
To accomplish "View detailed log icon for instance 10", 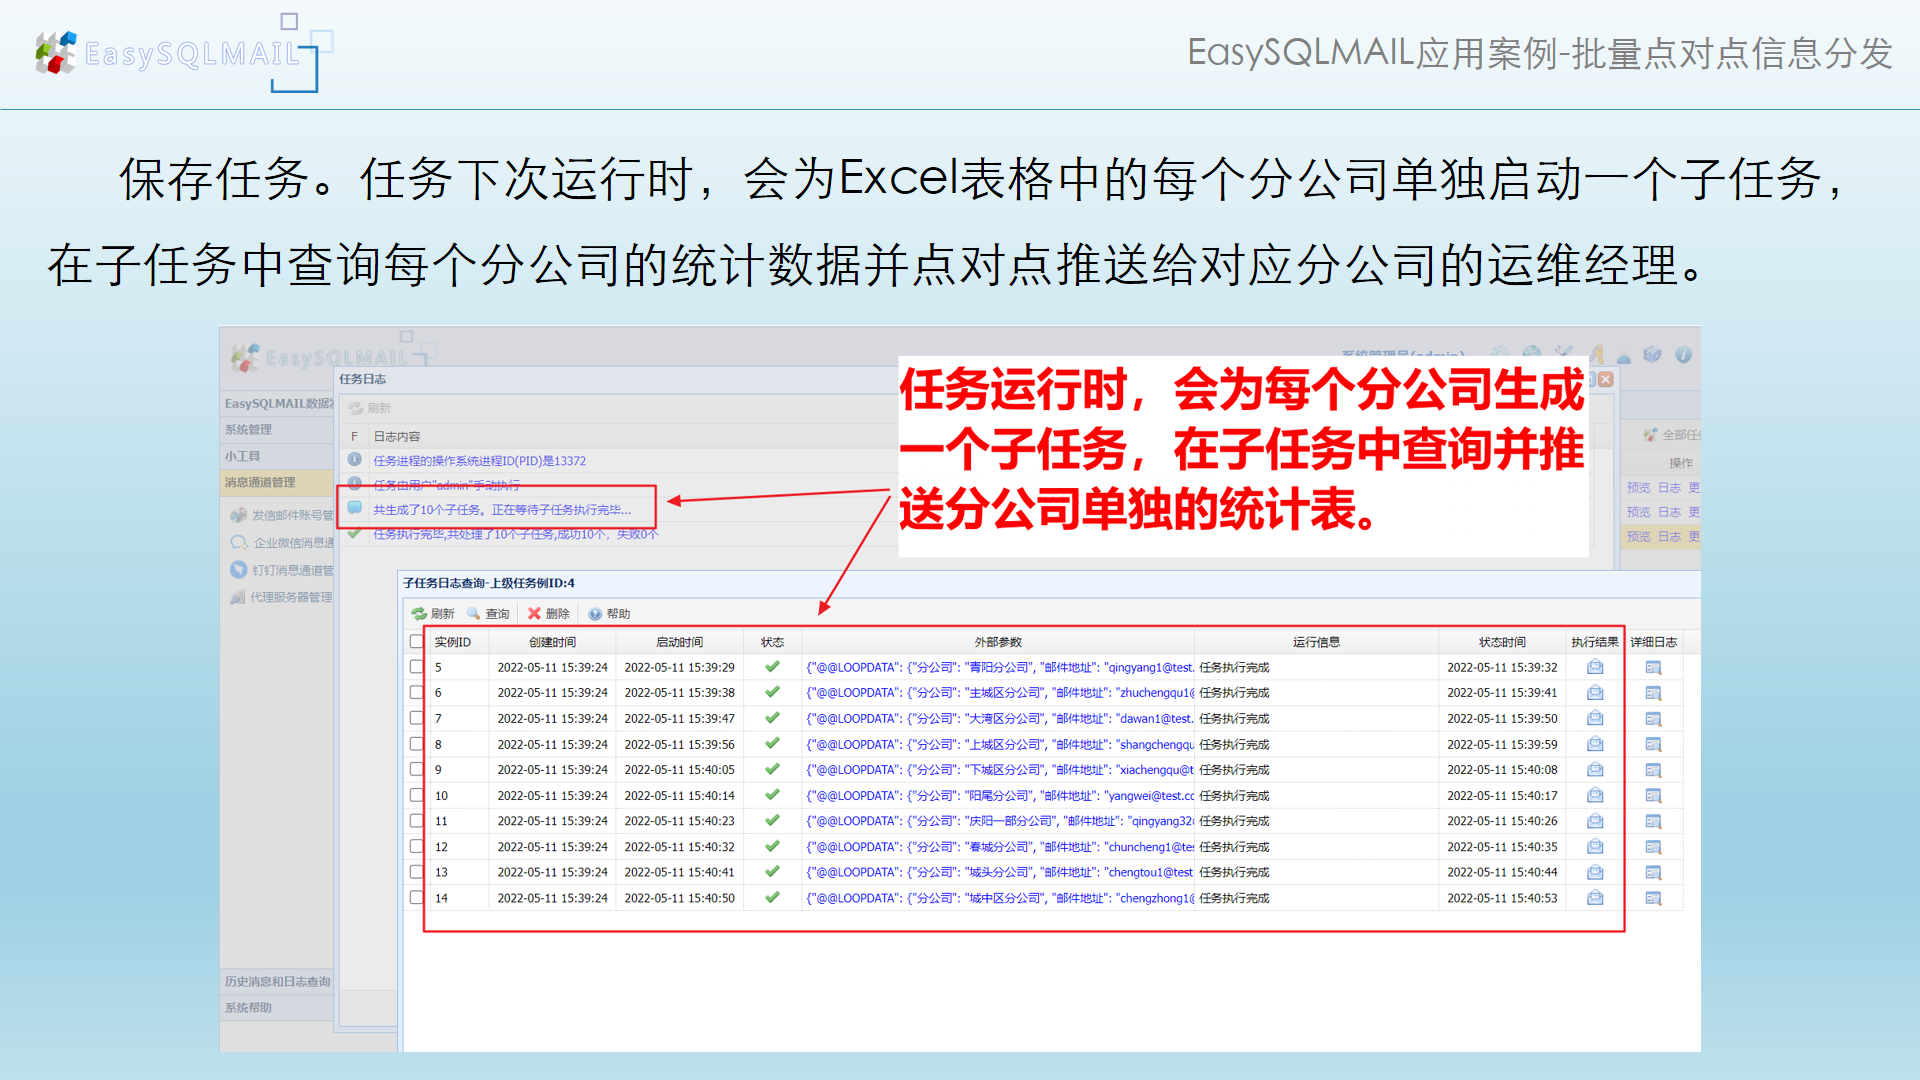I will pyautogui.click(x=1653, y=795).
